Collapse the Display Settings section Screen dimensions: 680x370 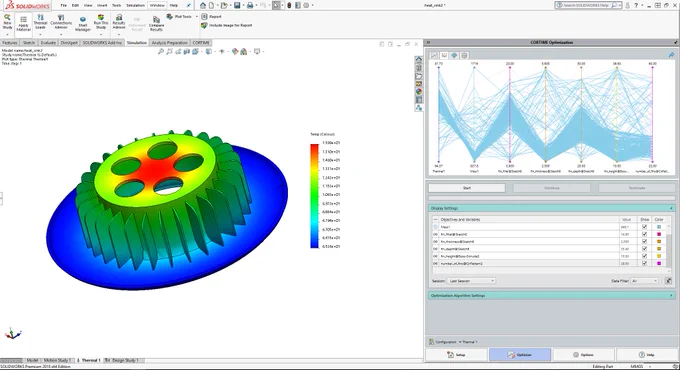point(671,208)
